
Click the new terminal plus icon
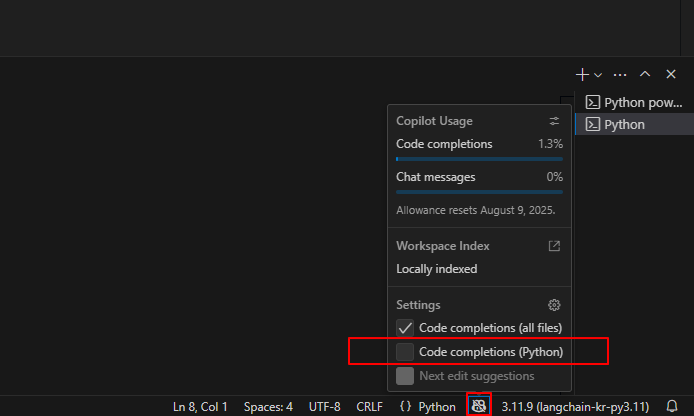pos(582,74)
